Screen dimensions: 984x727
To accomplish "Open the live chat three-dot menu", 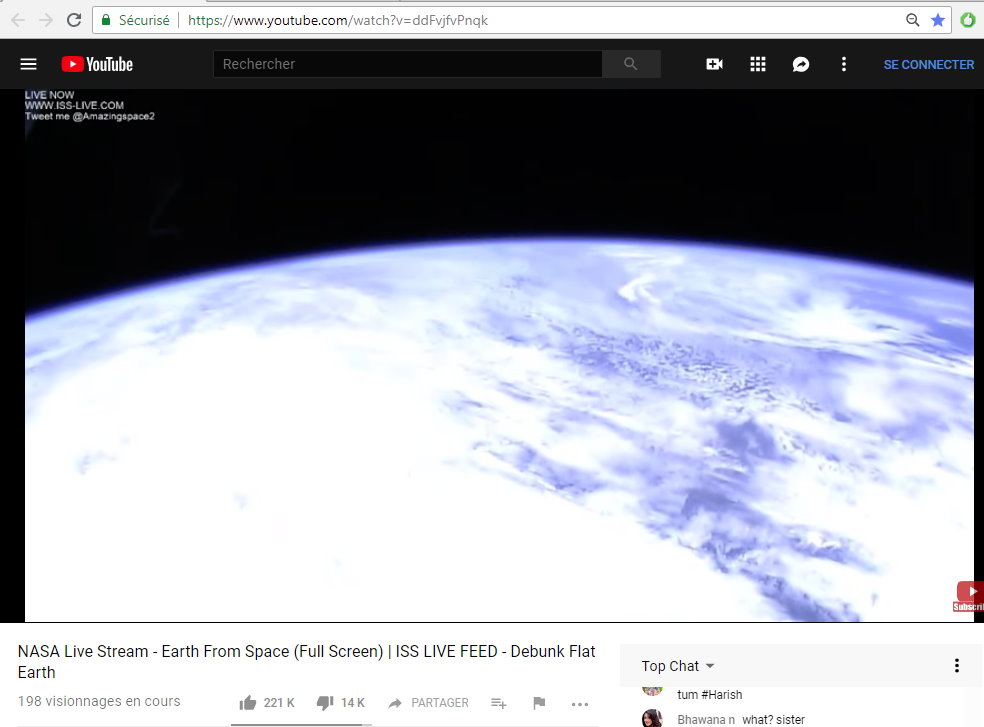I will (956, 665).
